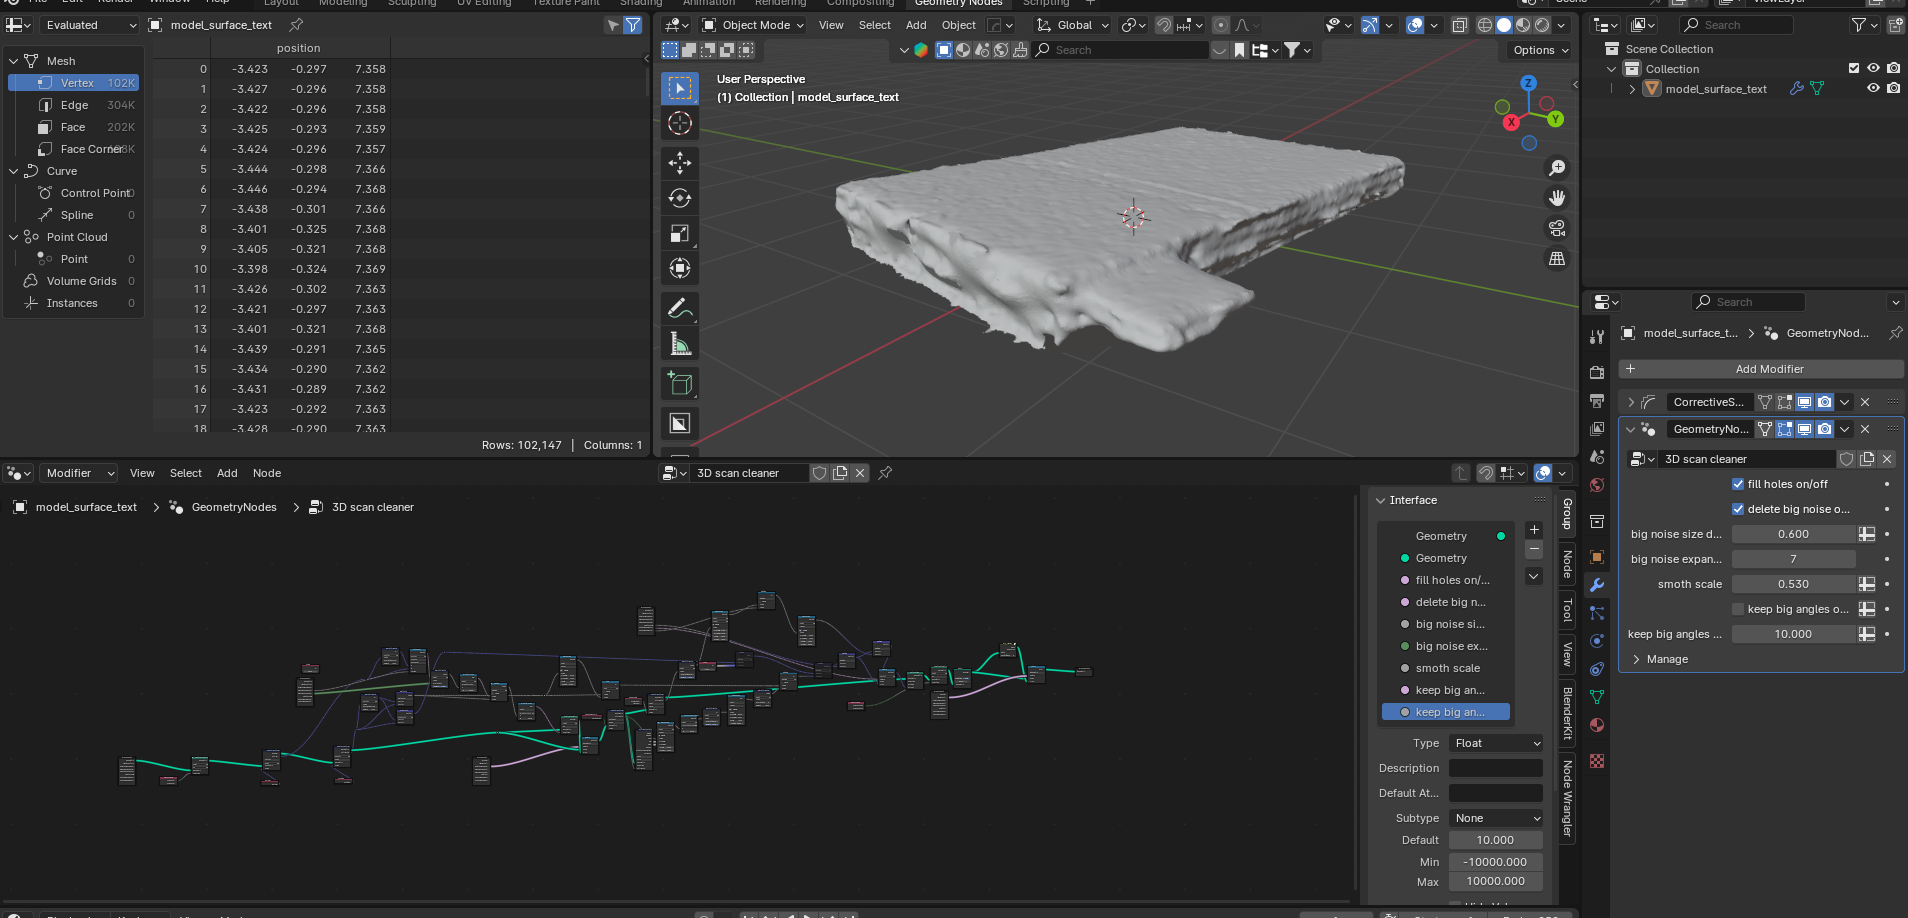Remove selected interface item with minus button
The height and width of the screenshot is (918, 1908).
[1534, 550]
